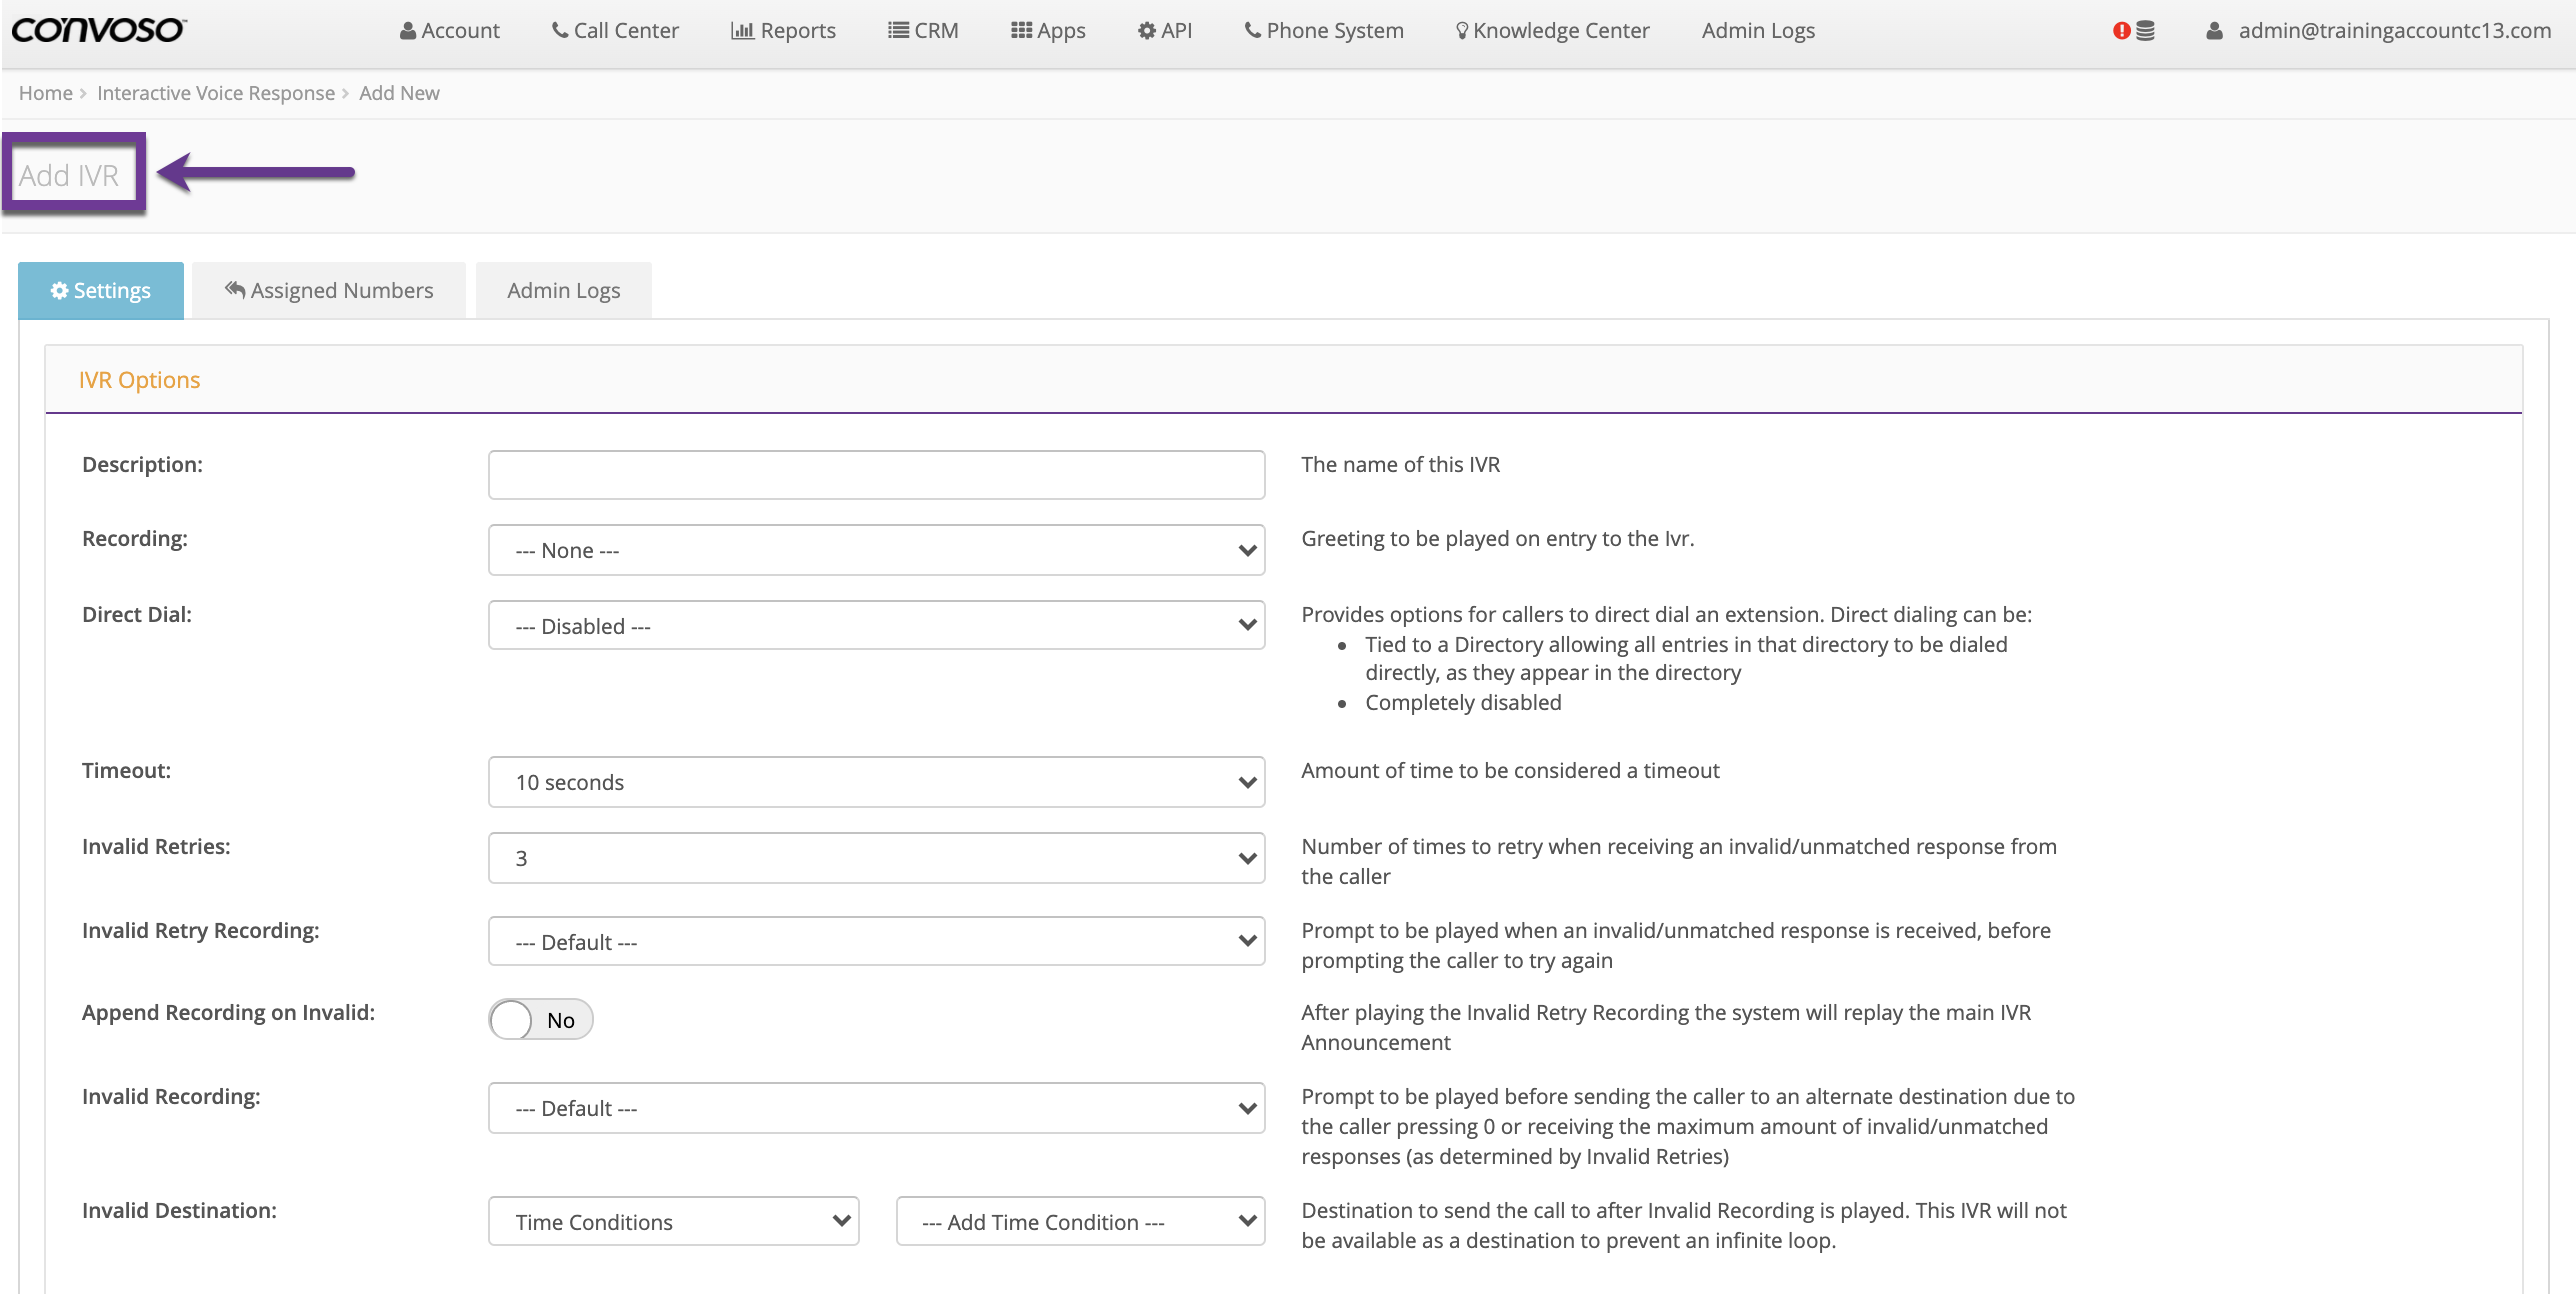Click the Home breadcrumb link
The image size is (2576, 1294).
point(45,93)
